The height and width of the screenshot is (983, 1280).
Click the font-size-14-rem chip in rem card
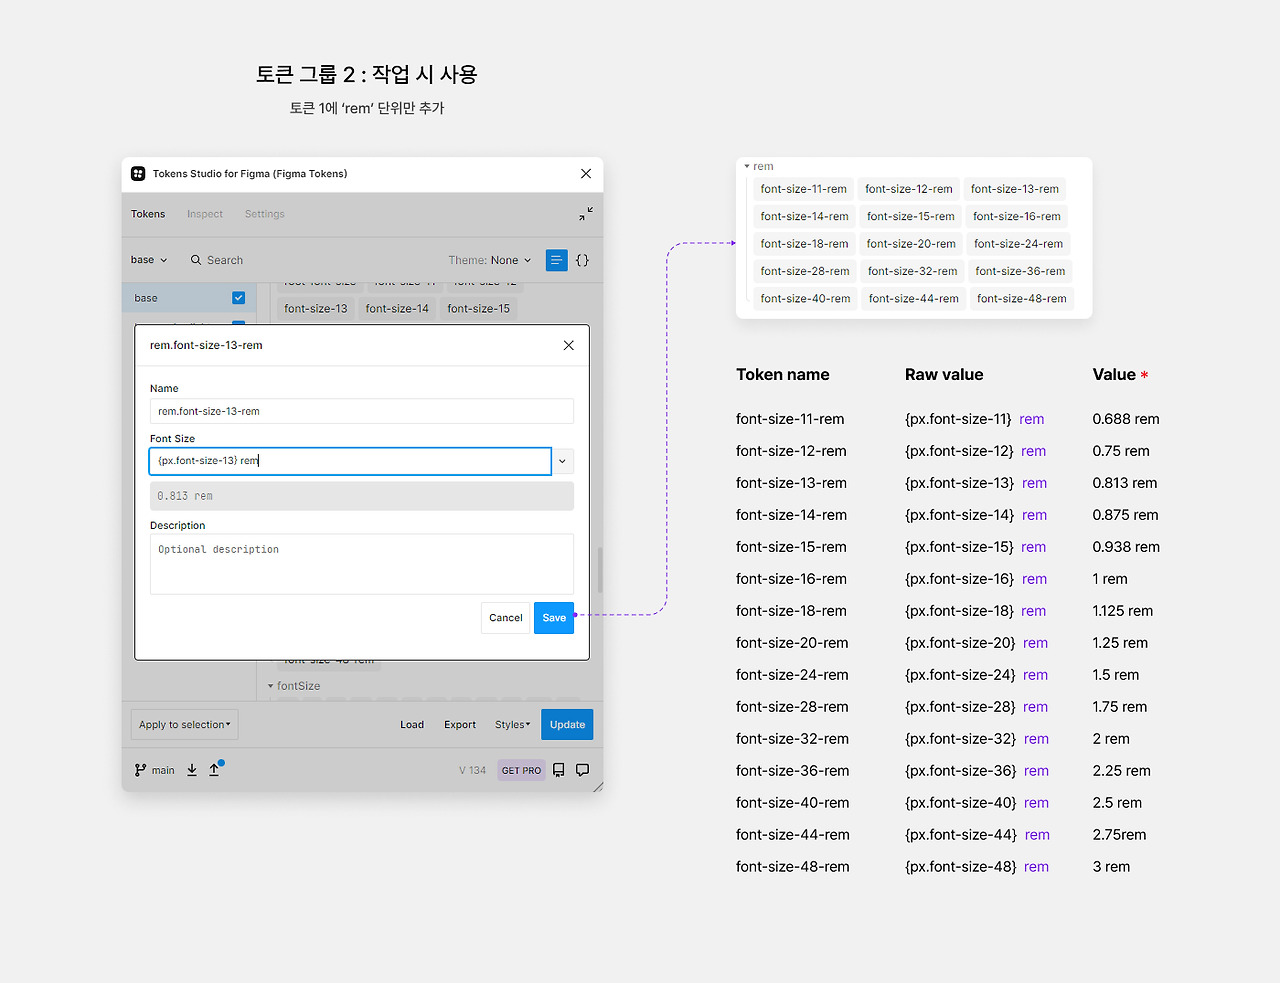804,216
